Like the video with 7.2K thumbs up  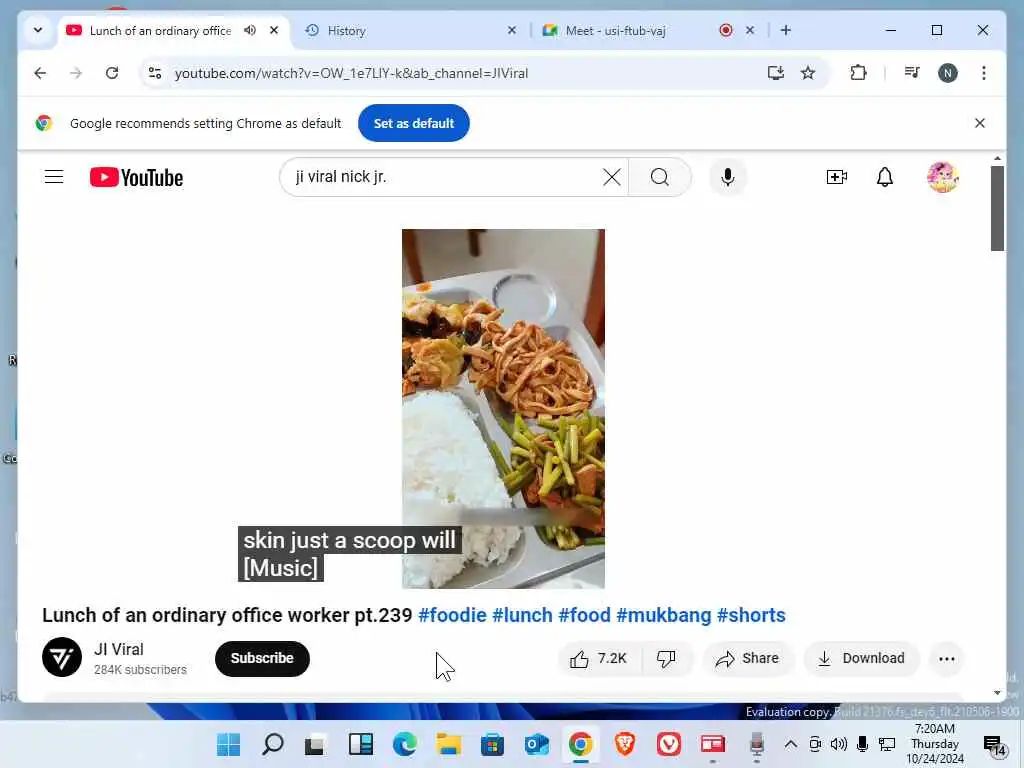point(598,658)
